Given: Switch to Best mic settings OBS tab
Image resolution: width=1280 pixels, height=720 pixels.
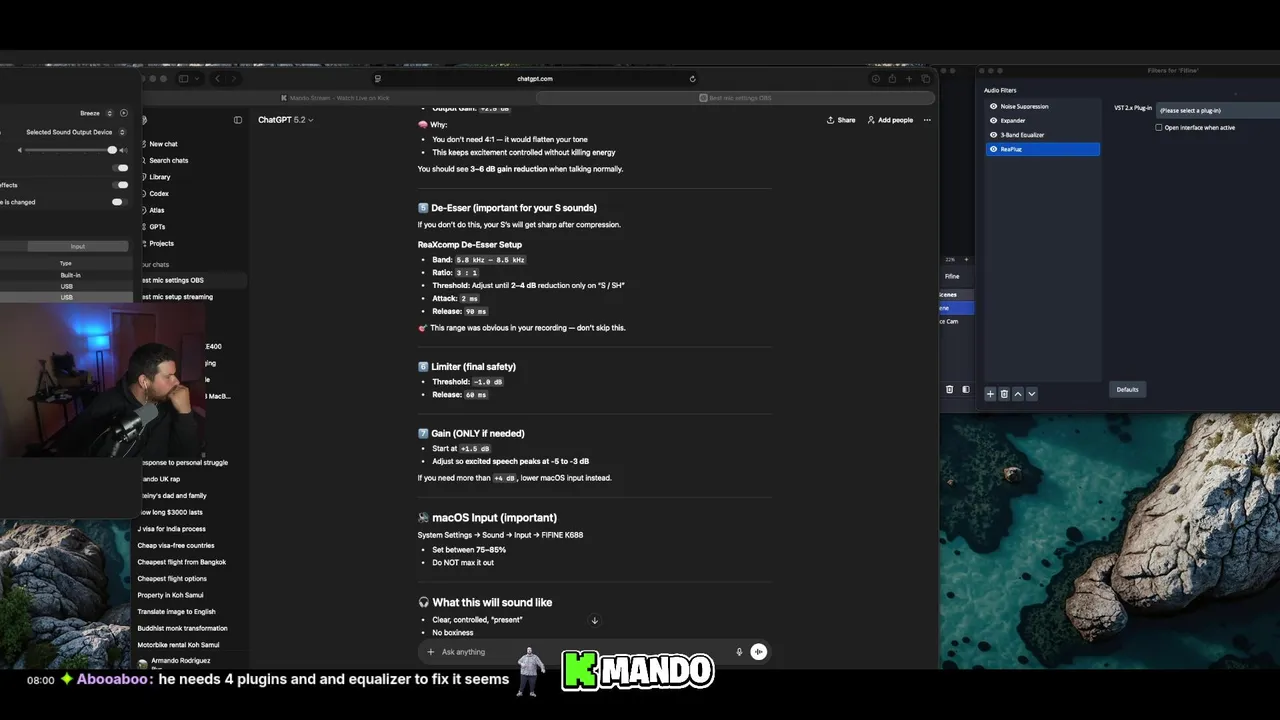Looking at the screenshot, I should coord(735,98).
